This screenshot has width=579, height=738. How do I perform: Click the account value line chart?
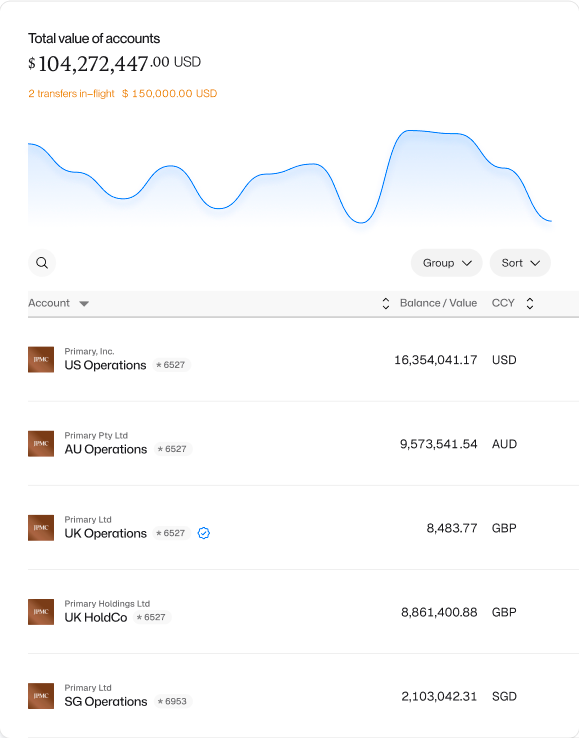tap(290, 179)
